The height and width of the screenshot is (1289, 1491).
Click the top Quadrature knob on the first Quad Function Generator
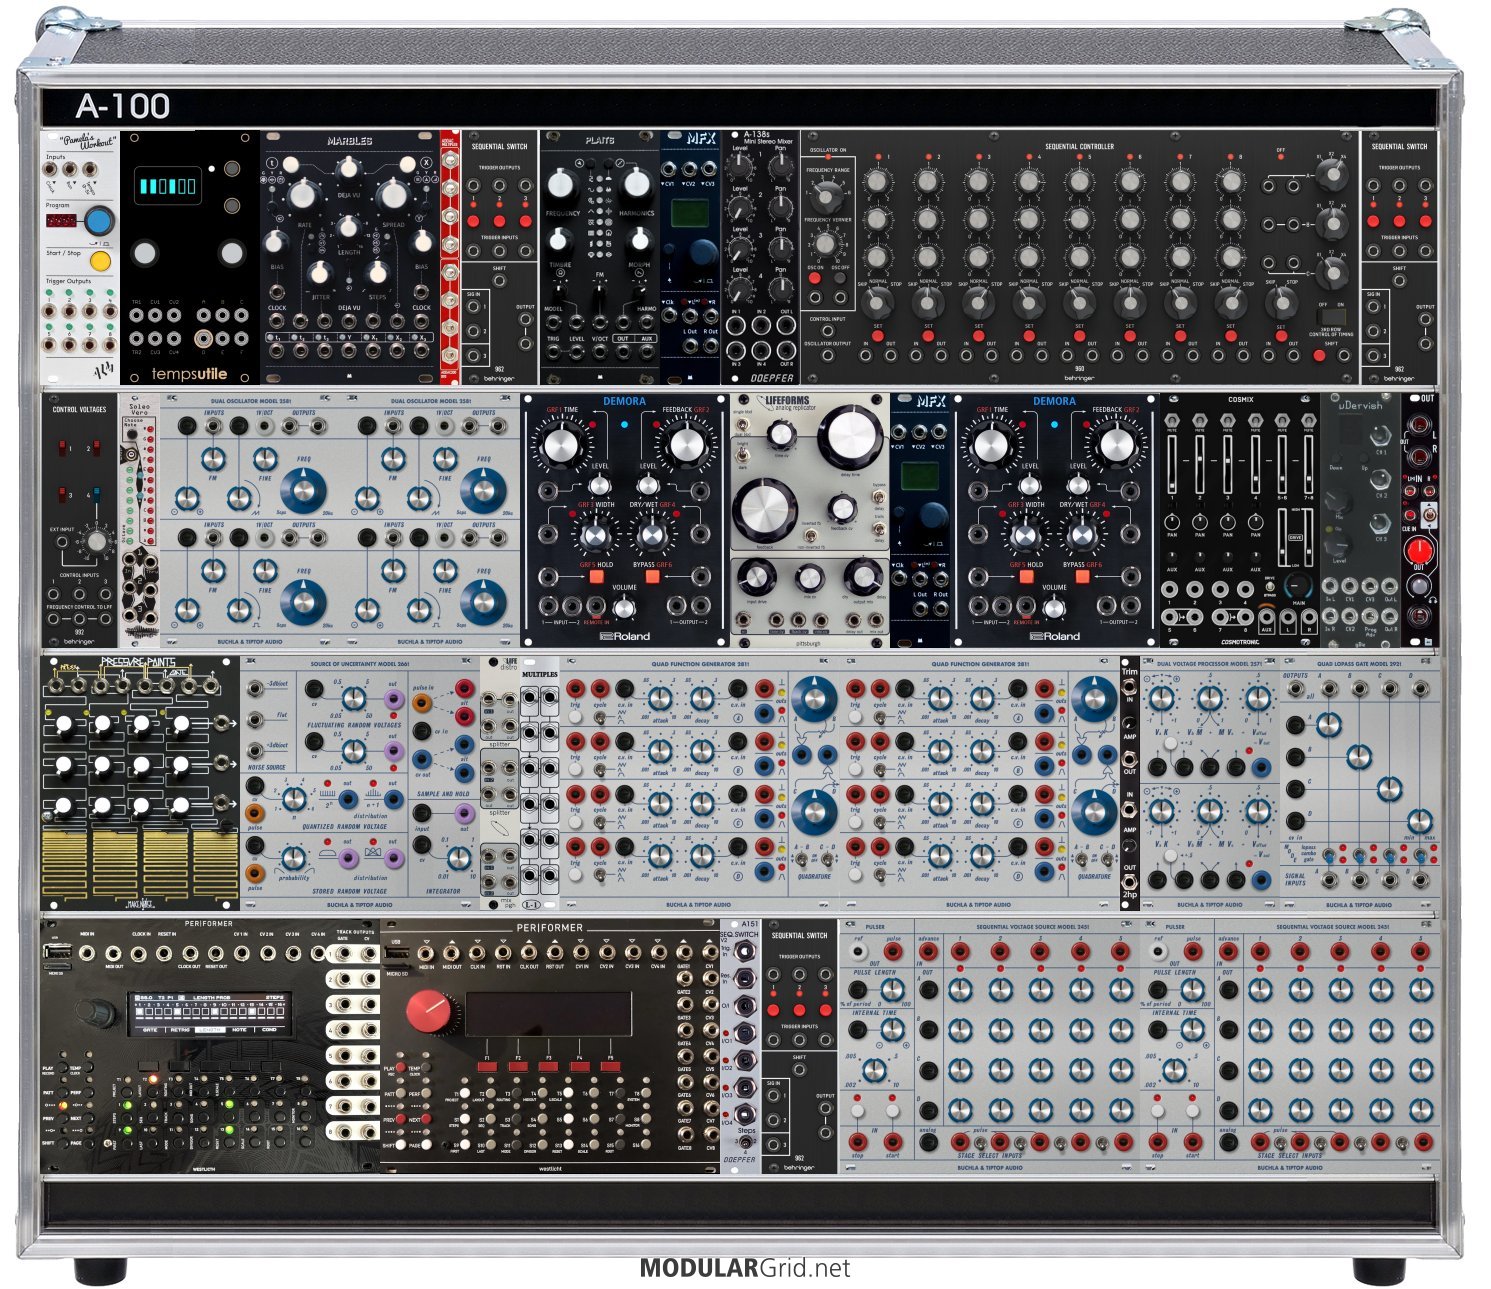click(x=816, y=699)
